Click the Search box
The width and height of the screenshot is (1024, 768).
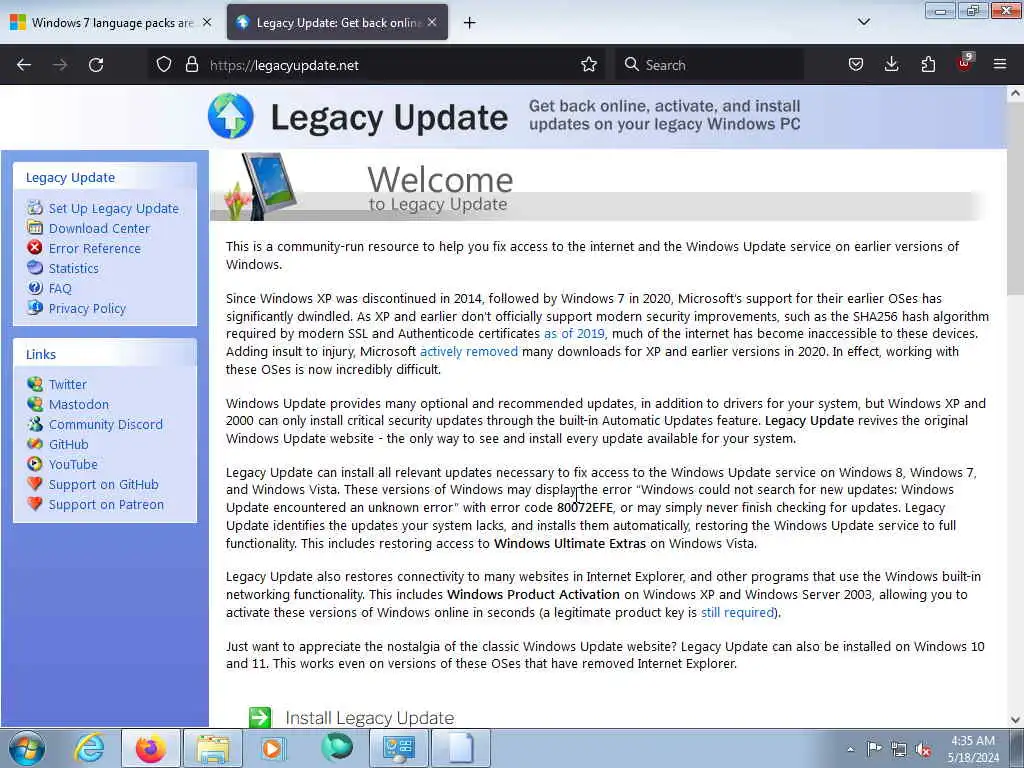point(710,65)
